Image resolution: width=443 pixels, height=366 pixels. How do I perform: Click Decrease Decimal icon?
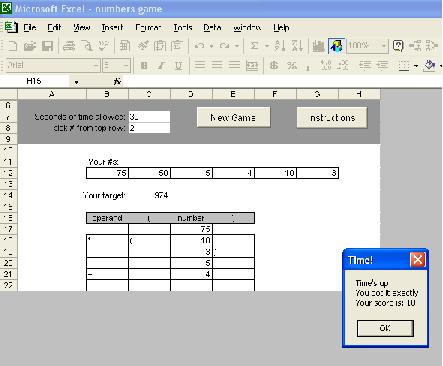click(343, 65)
